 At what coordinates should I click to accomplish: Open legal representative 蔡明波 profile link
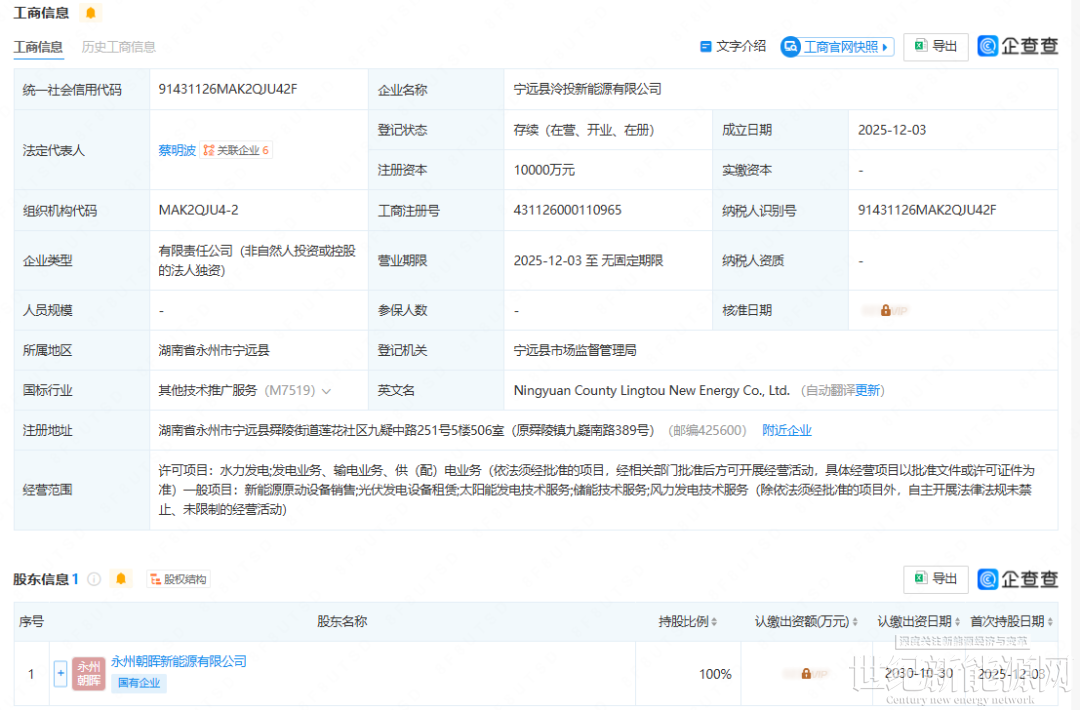tap(177, 150)
